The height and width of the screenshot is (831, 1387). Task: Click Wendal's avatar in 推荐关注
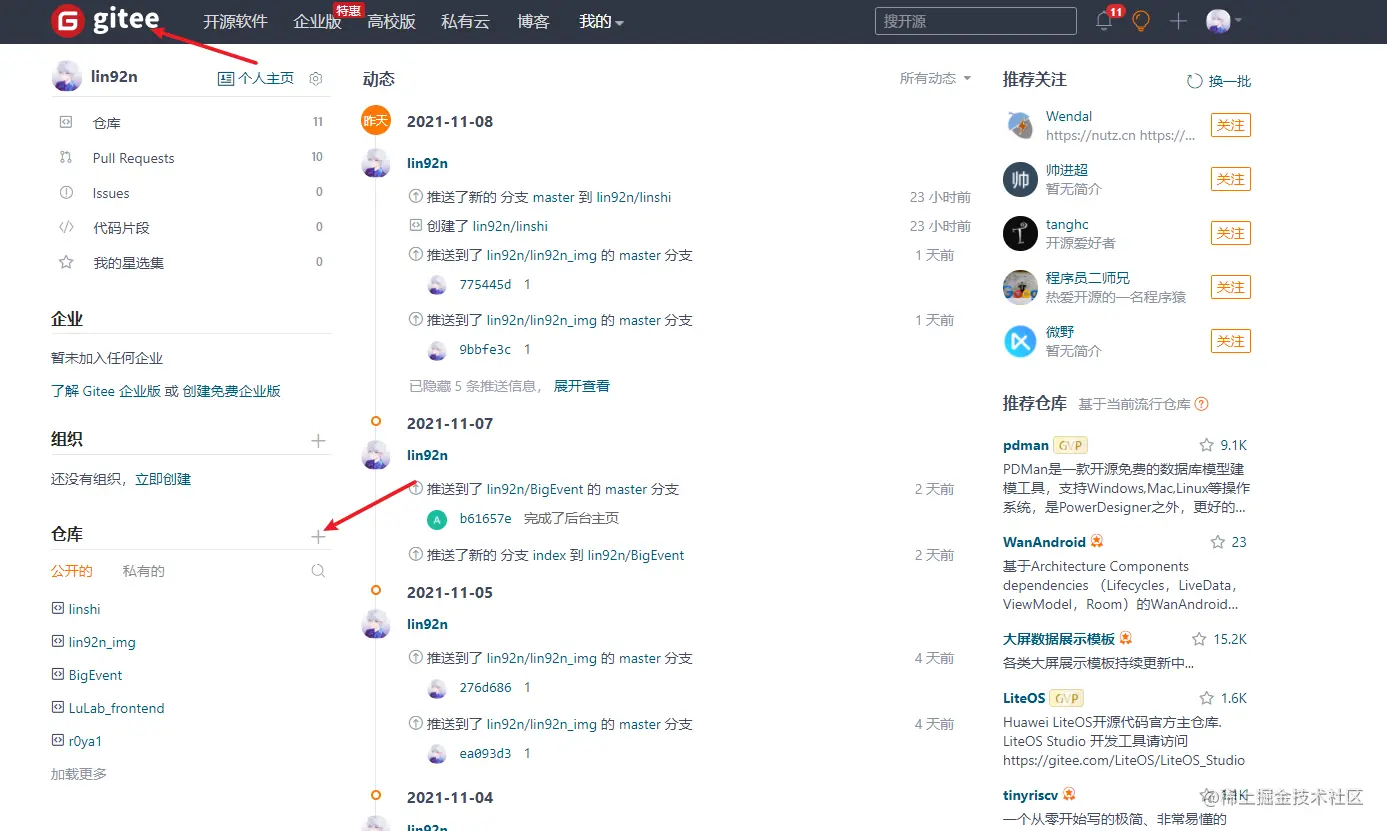pos(1020,126)
